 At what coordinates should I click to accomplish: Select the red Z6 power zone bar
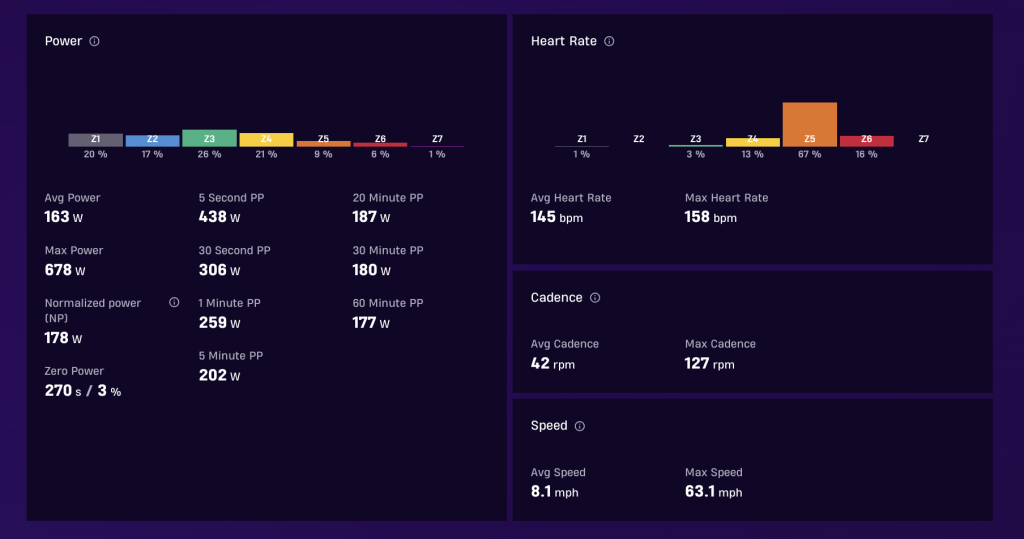380,144
